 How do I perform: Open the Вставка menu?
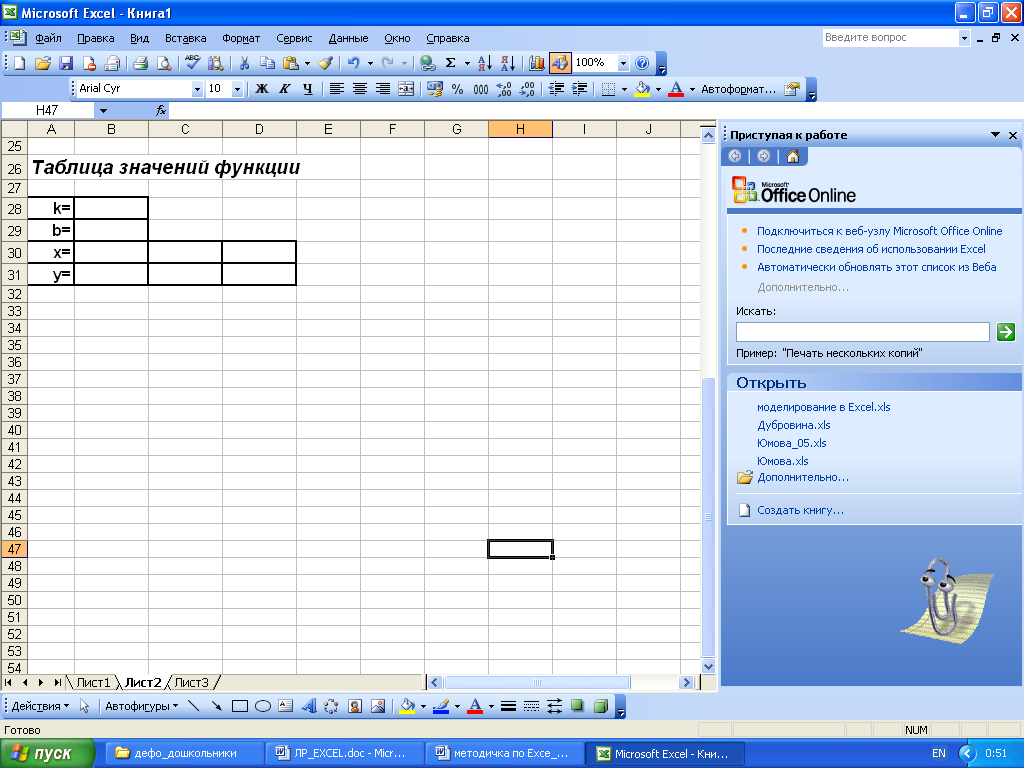185,38
